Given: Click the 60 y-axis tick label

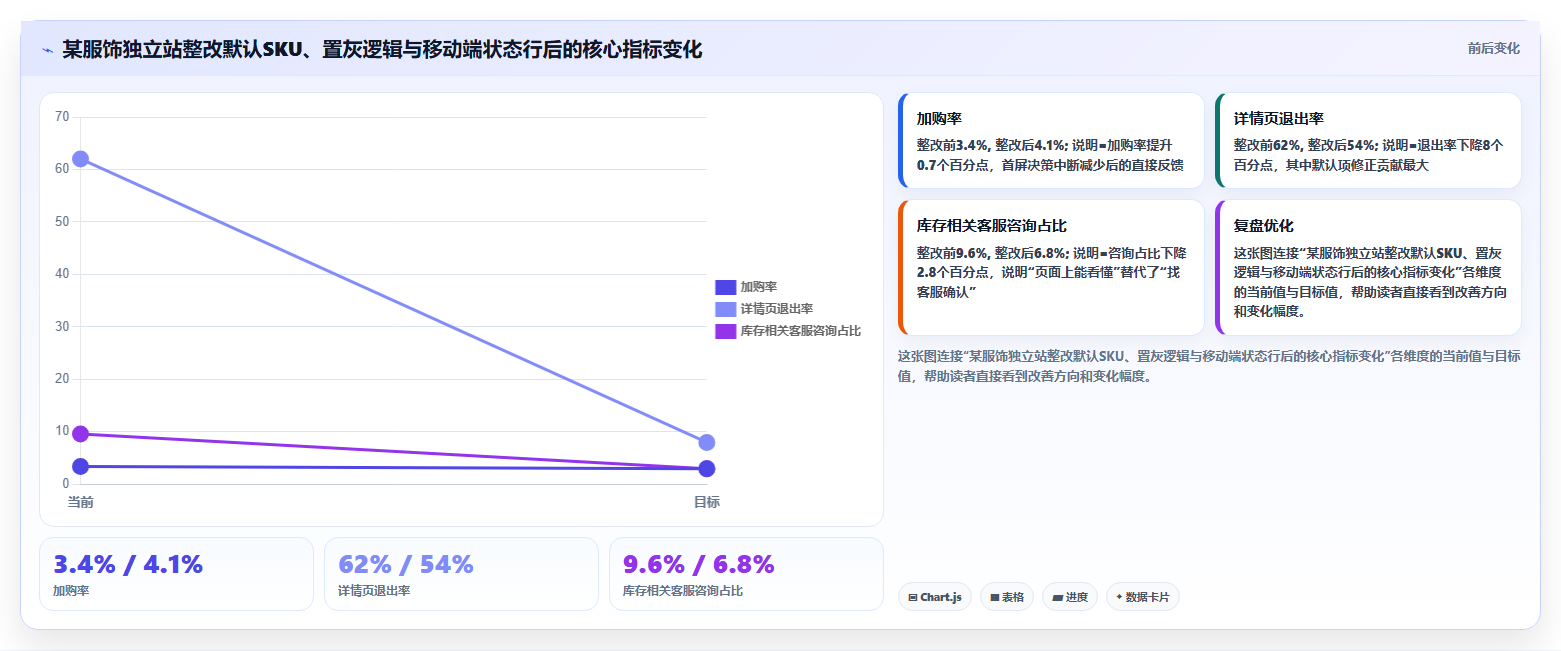Looking at the screenshot, I should (x=62, y=169).
